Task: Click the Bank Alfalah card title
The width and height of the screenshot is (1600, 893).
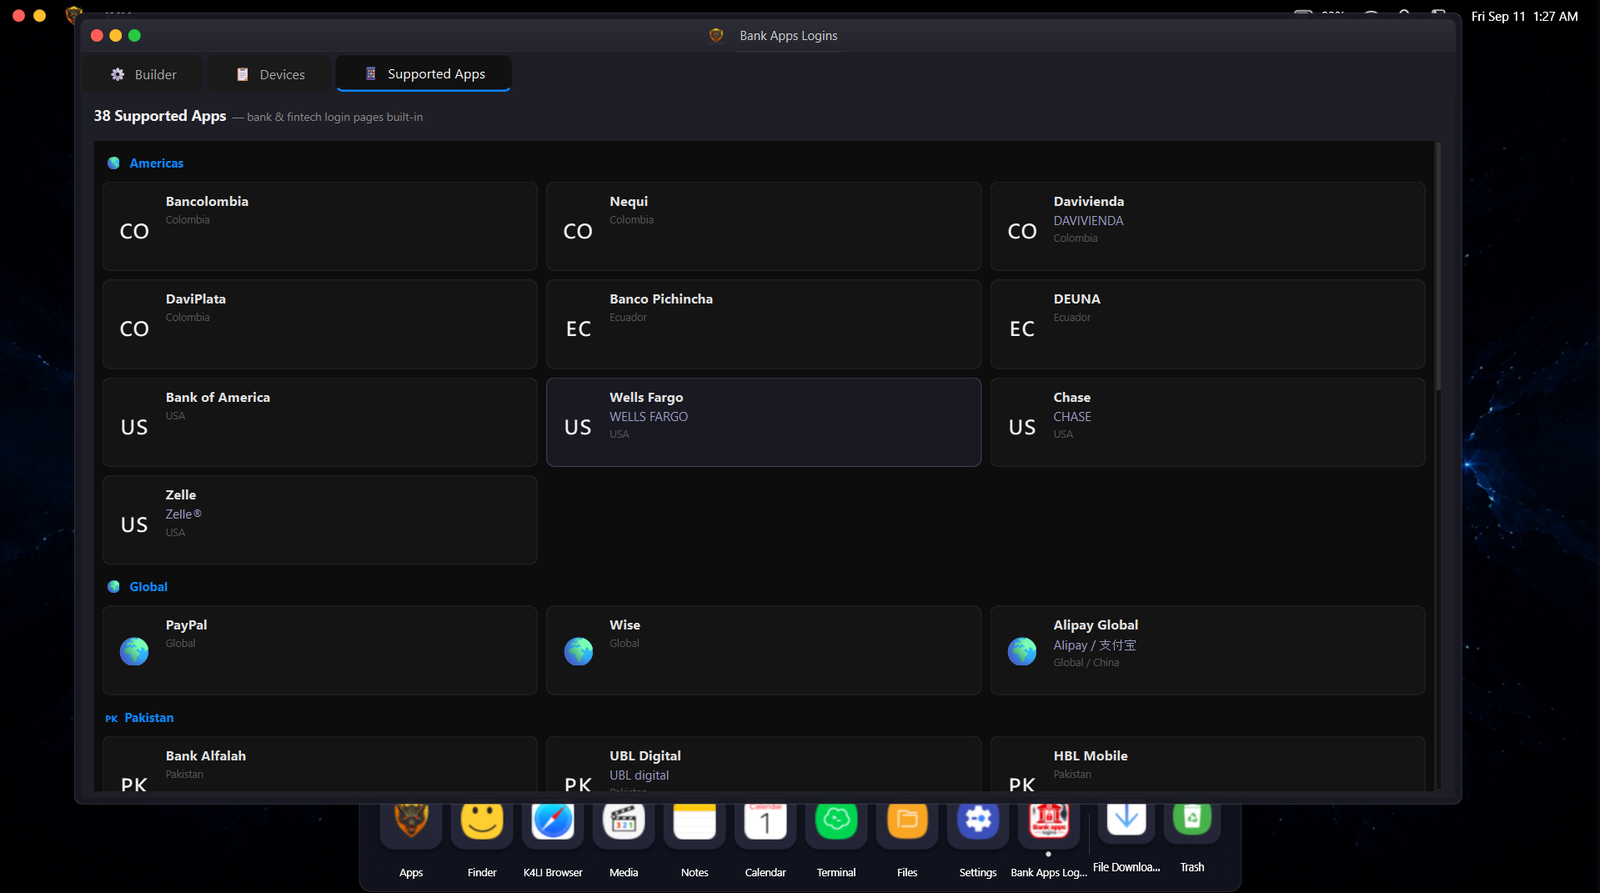Action: coord(206,756)
